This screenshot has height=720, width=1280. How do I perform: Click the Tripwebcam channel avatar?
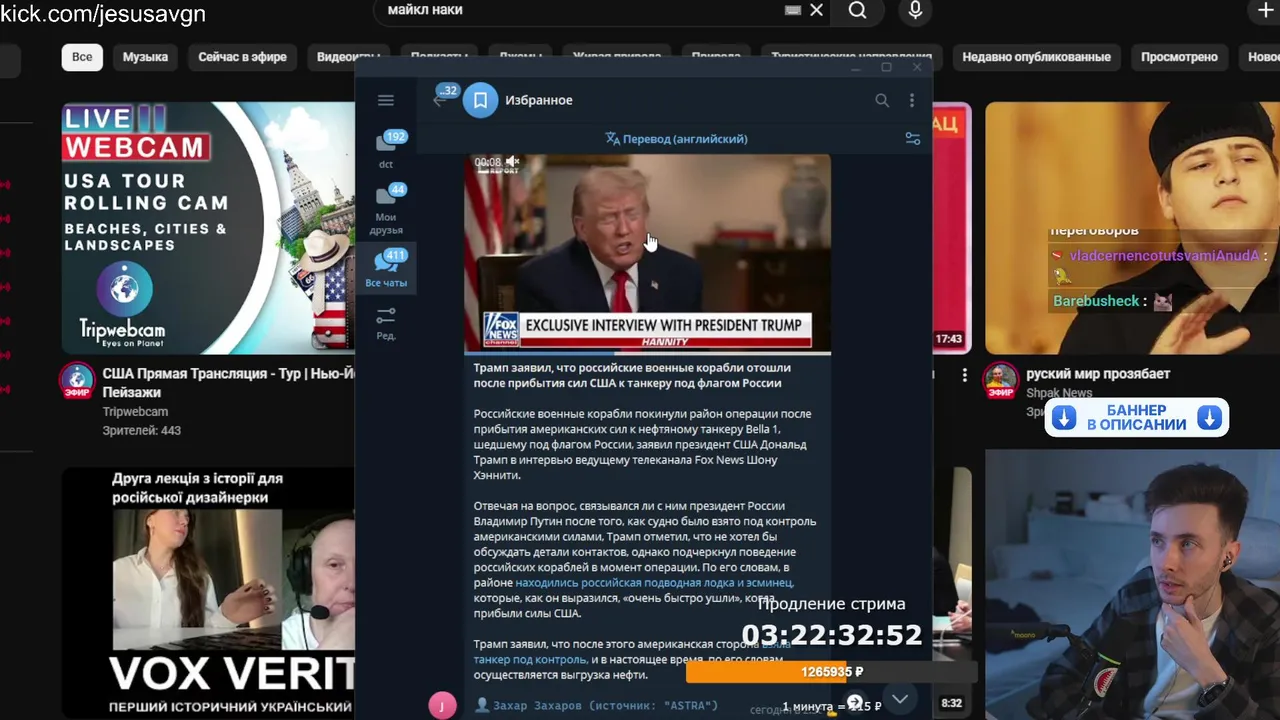(x=77, y=381)
